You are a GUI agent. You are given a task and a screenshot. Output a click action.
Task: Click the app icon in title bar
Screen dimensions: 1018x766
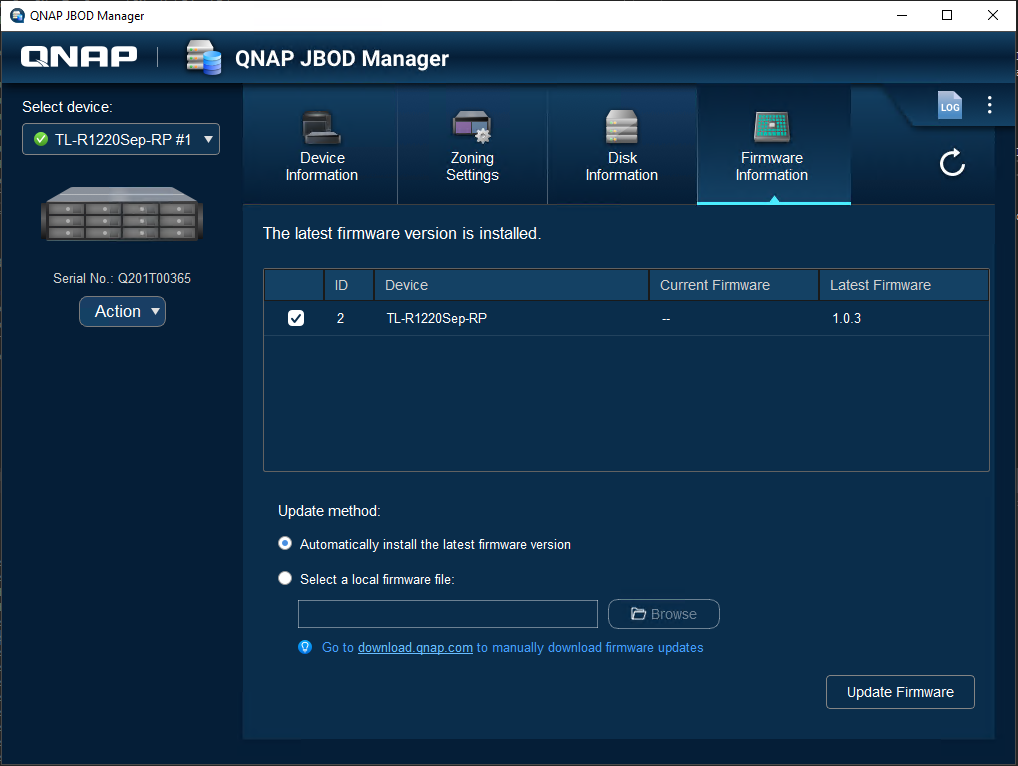[17, 15]
